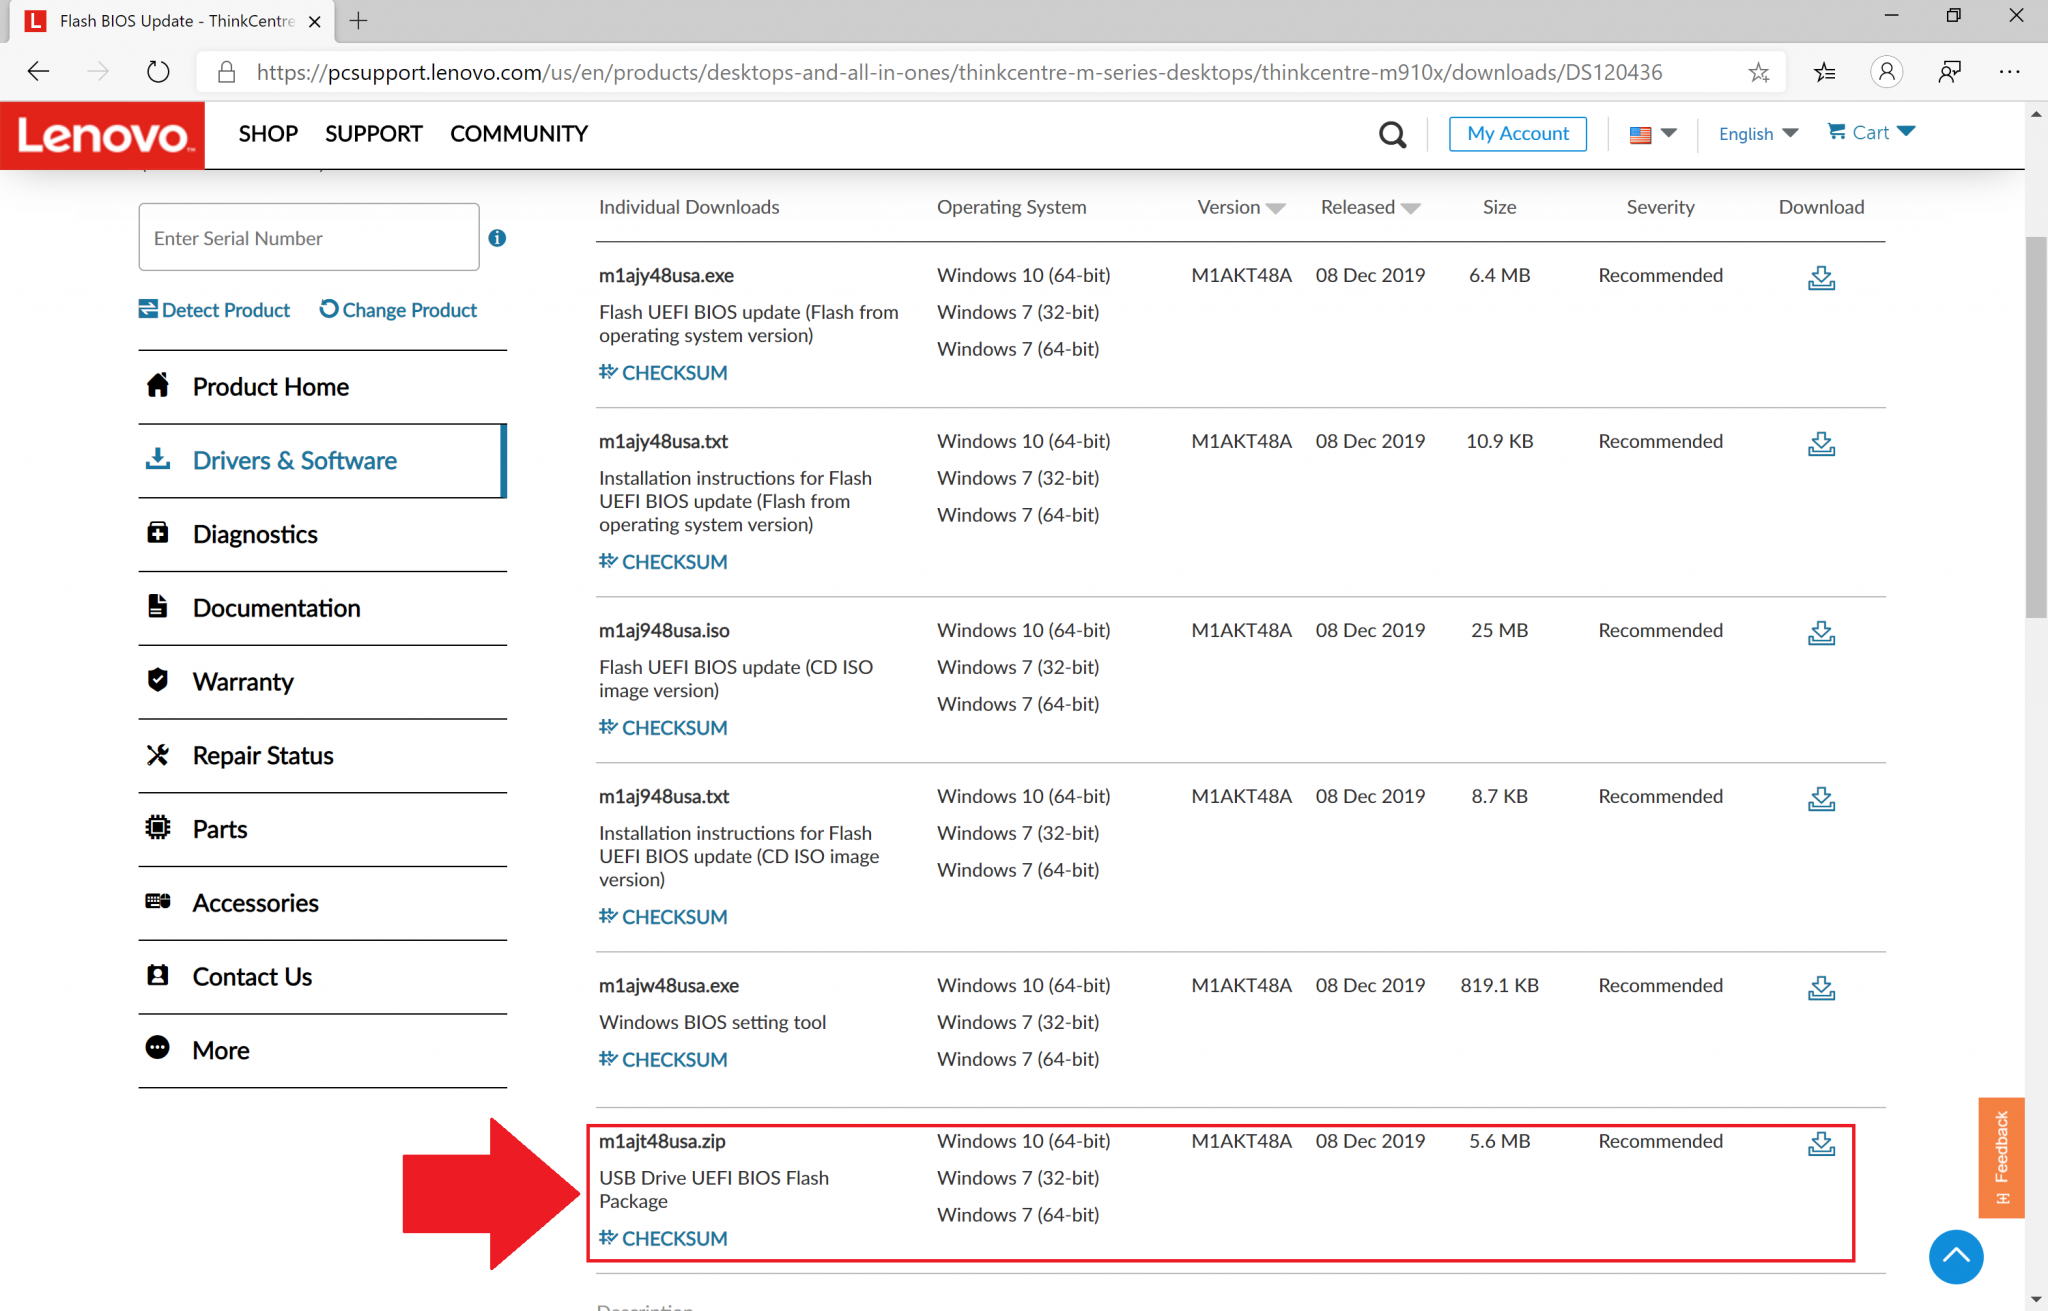The height and width of the screenshot is (1311, 2048).
Task: Click the Enter Serial Number field
Action: tap(308, 238)
